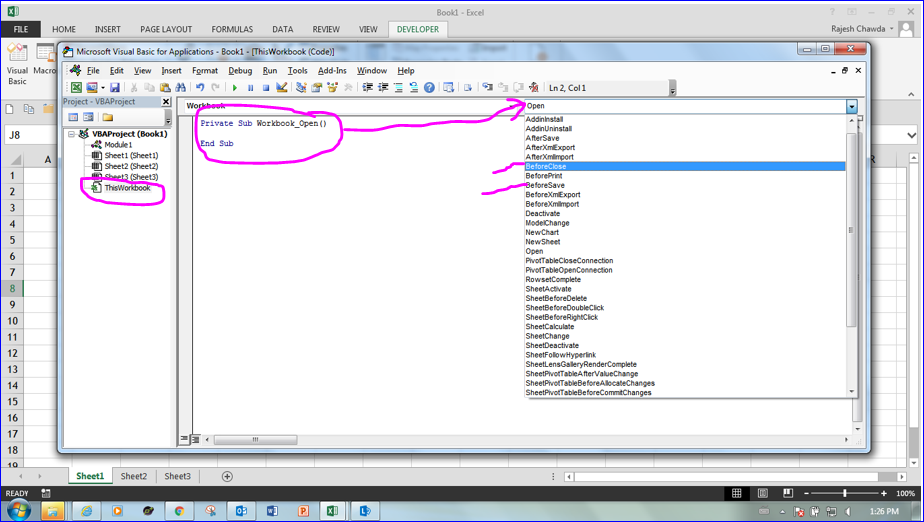Click the Excel zoom slider handle
The image size is (924, 522).
pyautogui.click(x=844, y=493)
